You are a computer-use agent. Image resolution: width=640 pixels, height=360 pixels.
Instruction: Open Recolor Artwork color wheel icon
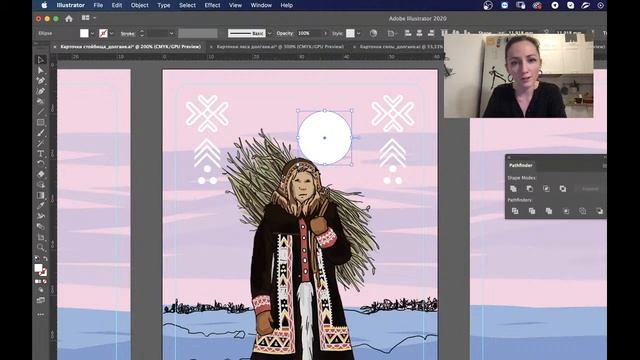point(373,33)
